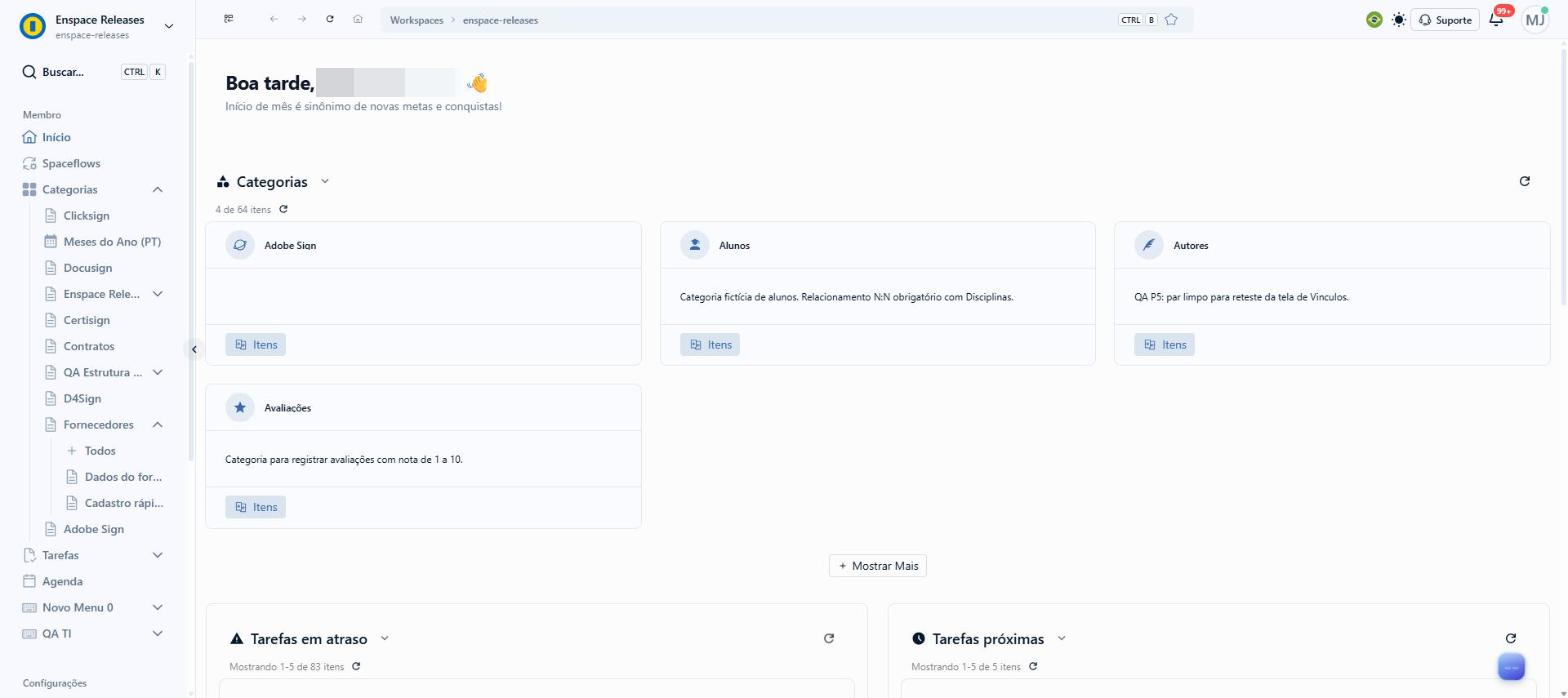Click Itens button on Avaliações card

(255, 507)
